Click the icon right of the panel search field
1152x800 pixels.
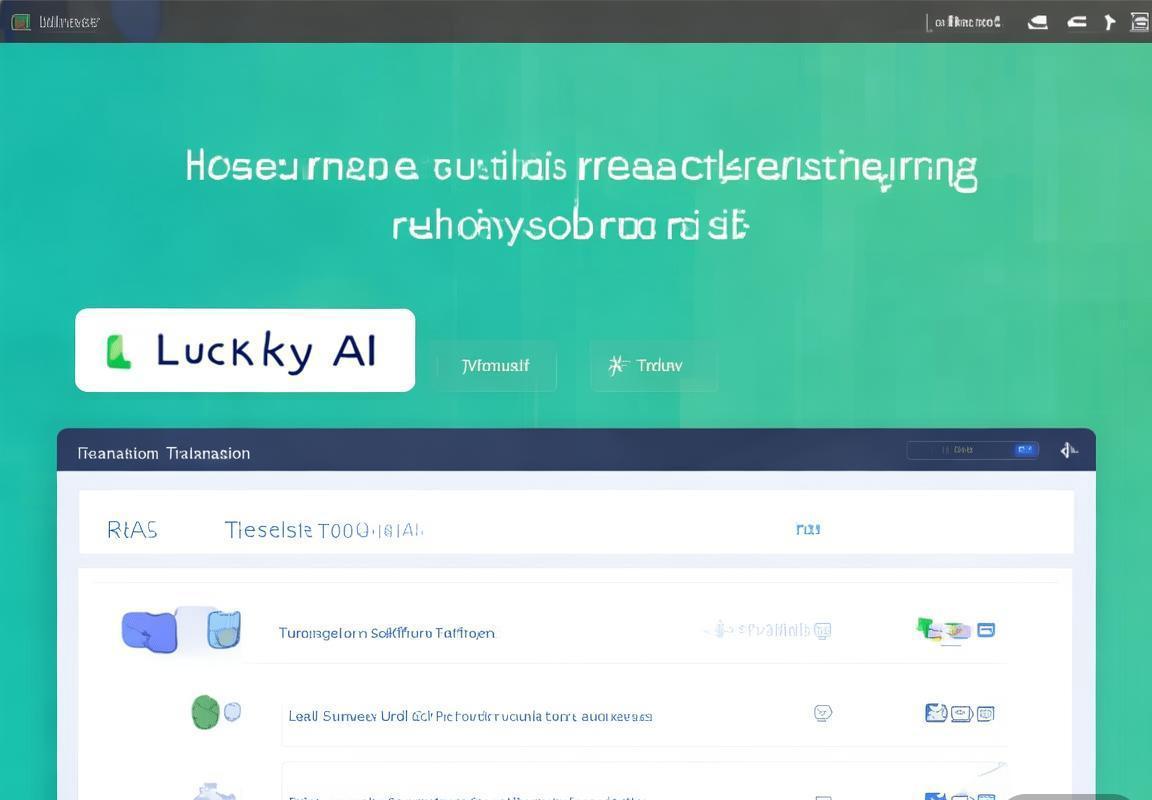click(x=1069, y=450)
